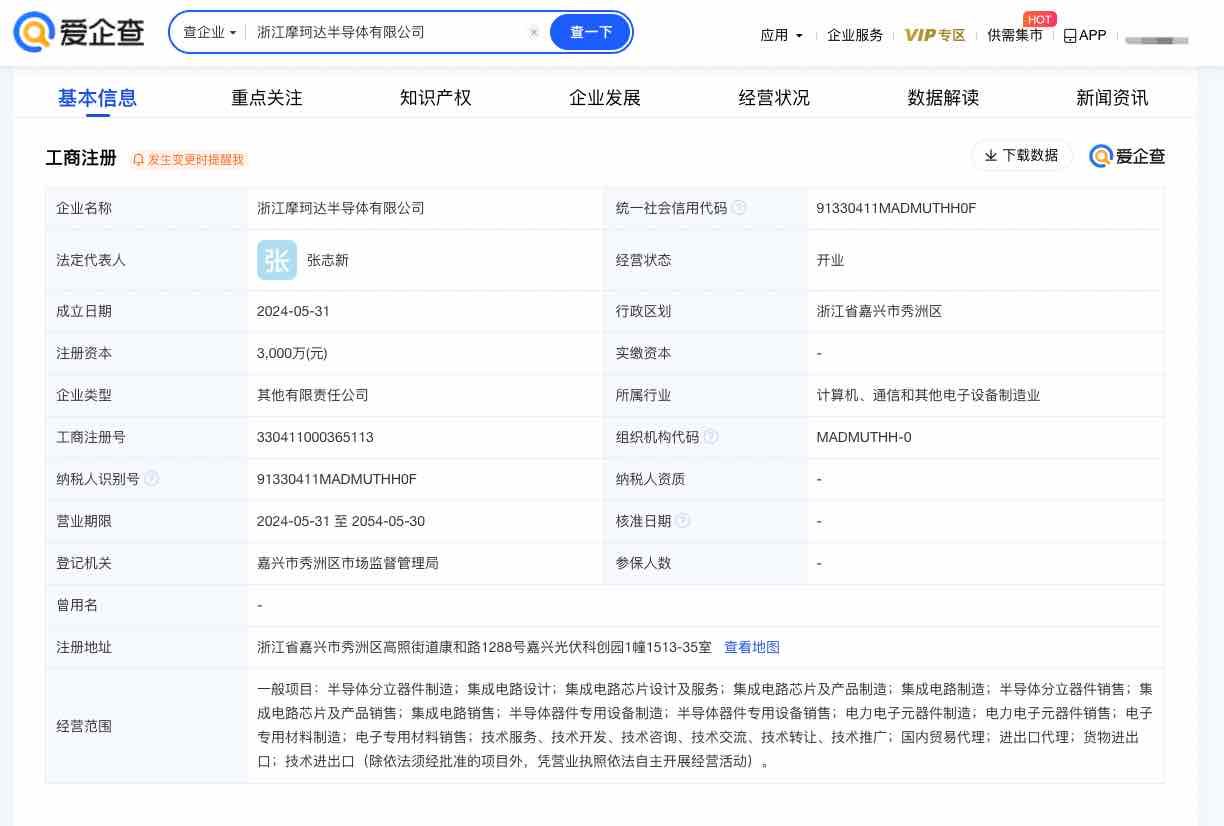Click the 工商注册 section heading
The image size is (1224, 826).
click(x=81, y=158)
